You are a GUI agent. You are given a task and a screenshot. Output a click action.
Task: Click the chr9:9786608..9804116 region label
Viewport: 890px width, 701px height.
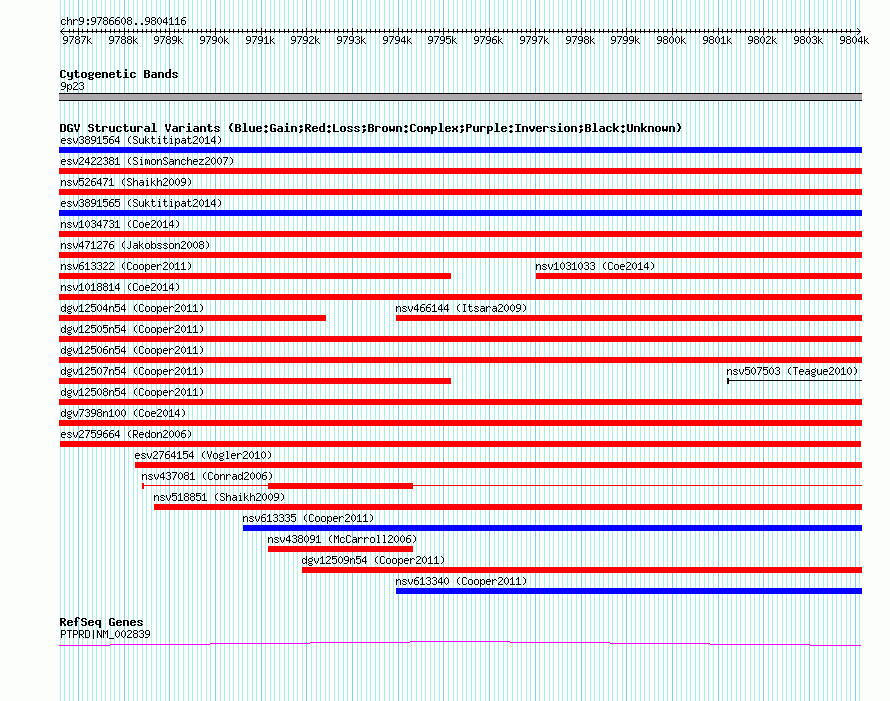(123, 21)
